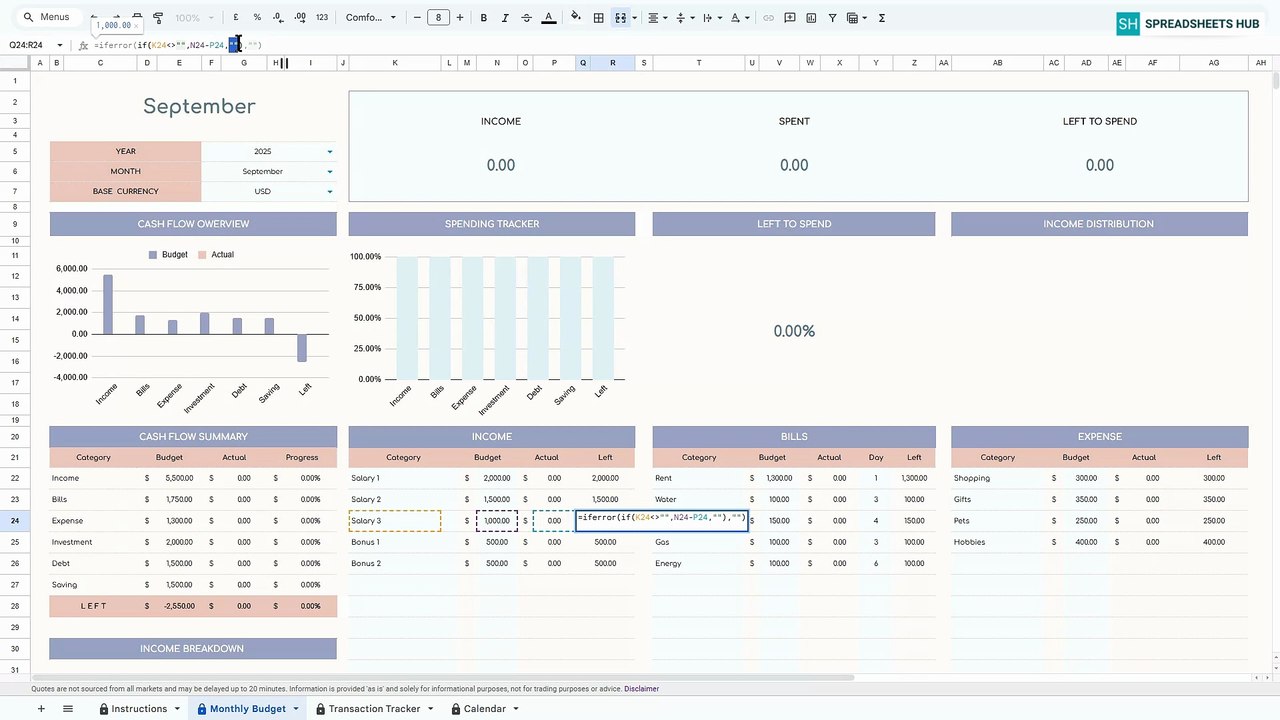Open text wrapping options
The height and width of the screenshot is (720, 1280).
point(711,18)
